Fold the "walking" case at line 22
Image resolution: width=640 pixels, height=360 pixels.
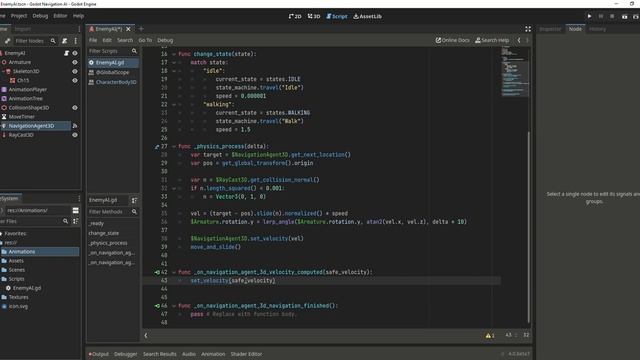pyautogui.click(x=174, y=104)
